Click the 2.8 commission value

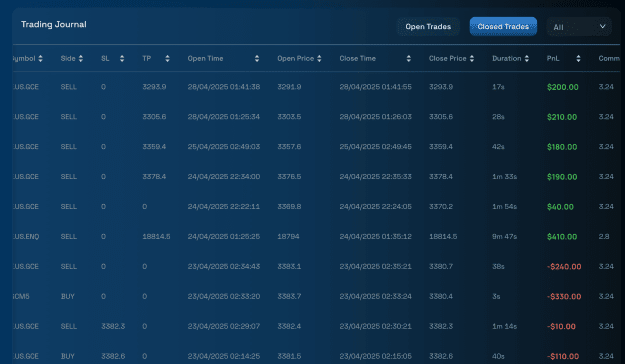click(603, 236)
